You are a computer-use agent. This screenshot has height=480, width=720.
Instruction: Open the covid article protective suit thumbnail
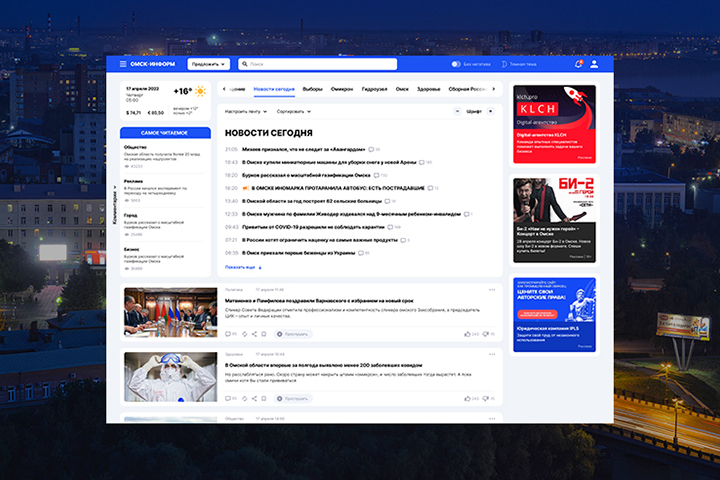coord(170,377)
